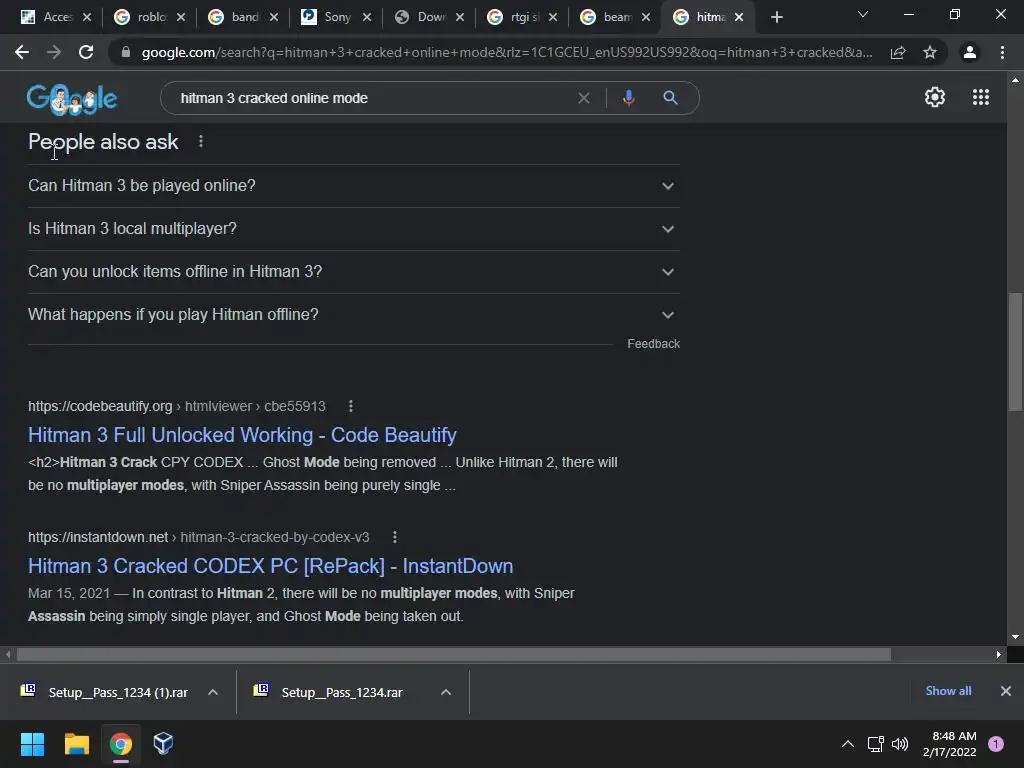Click the Google doodle logo
1024x768 pixels.
pos(72,99)
